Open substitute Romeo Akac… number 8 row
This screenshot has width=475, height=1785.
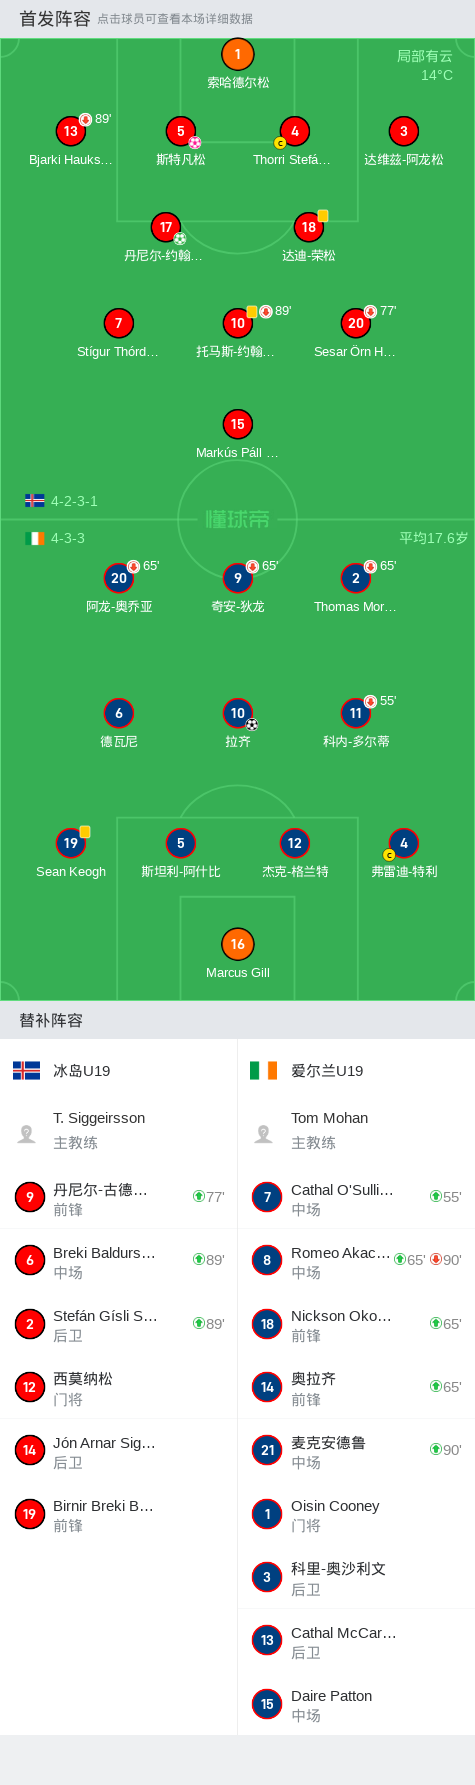356,1260
